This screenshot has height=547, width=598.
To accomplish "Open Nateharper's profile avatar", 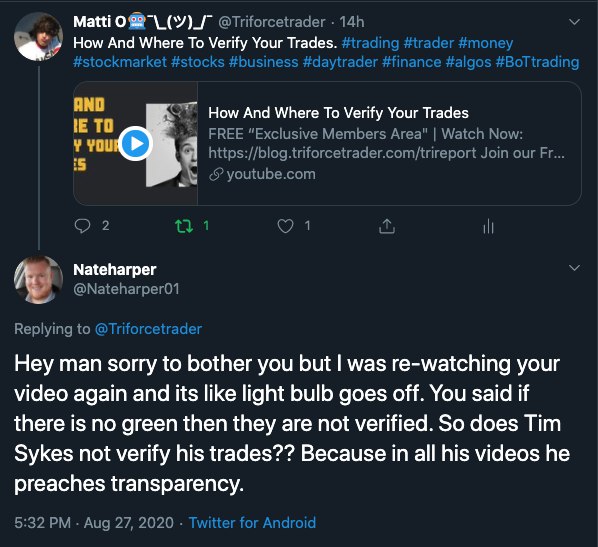I will [x=38, y=280].
